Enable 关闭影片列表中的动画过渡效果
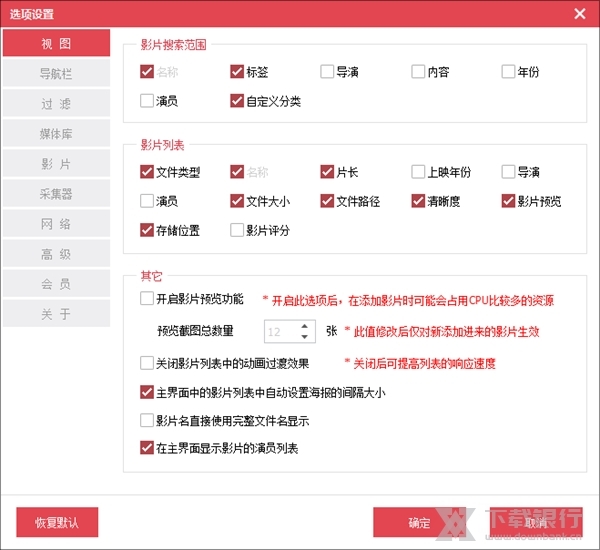The image size is (600, 550). pos(147,363)
